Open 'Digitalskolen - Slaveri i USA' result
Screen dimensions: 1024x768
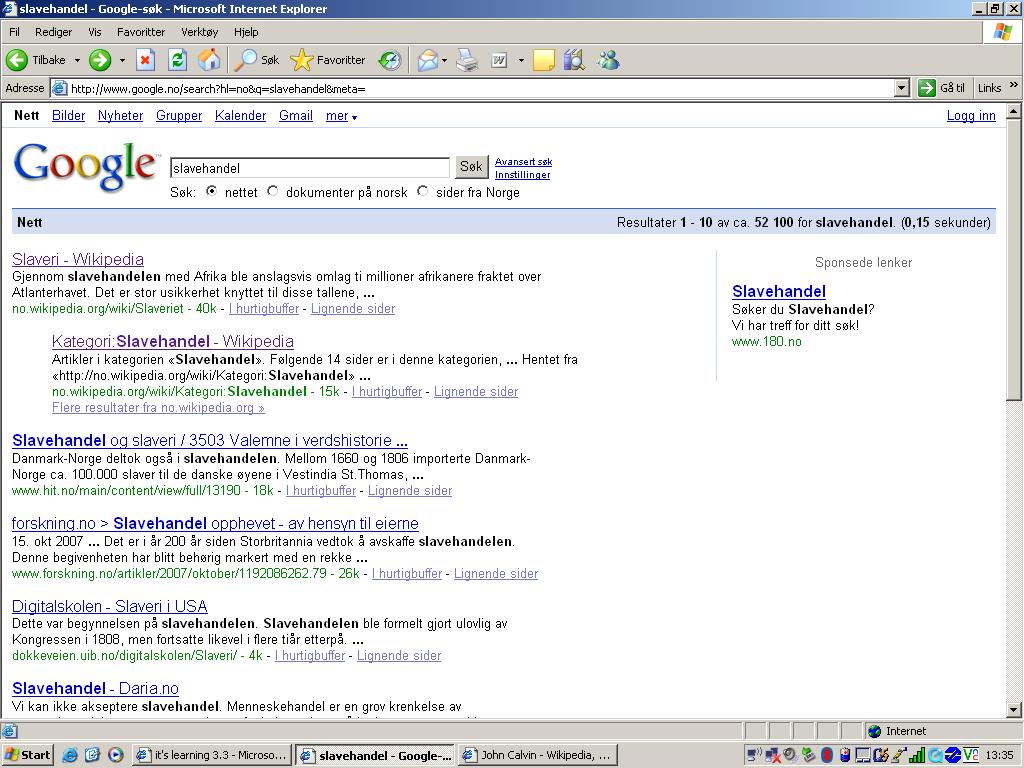[x=110, y=606]
